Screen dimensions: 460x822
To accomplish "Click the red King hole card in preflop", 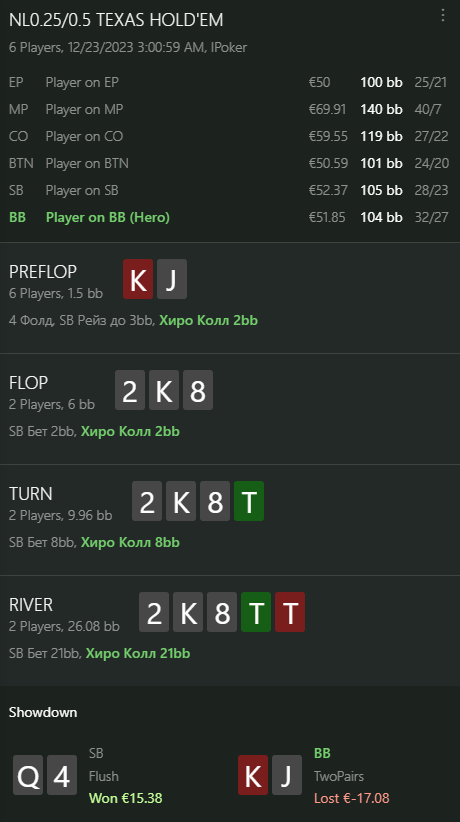I will 138,279.
